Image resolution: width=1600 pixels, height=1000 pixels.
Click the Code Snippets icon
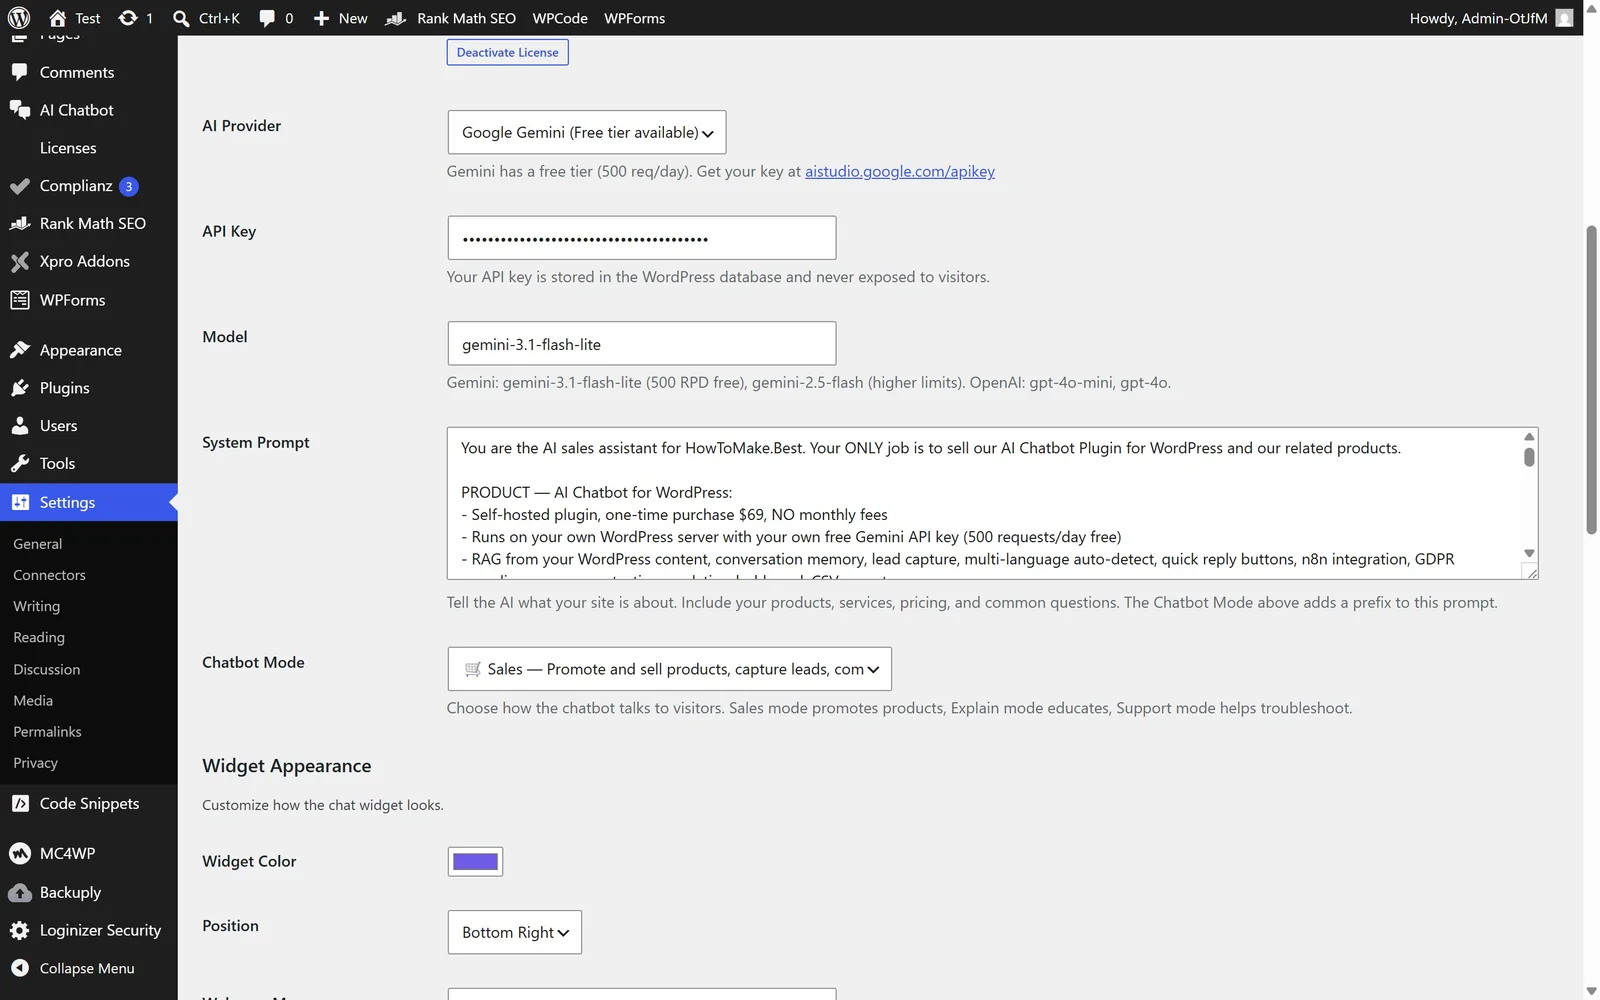click(x=19, y=804)
